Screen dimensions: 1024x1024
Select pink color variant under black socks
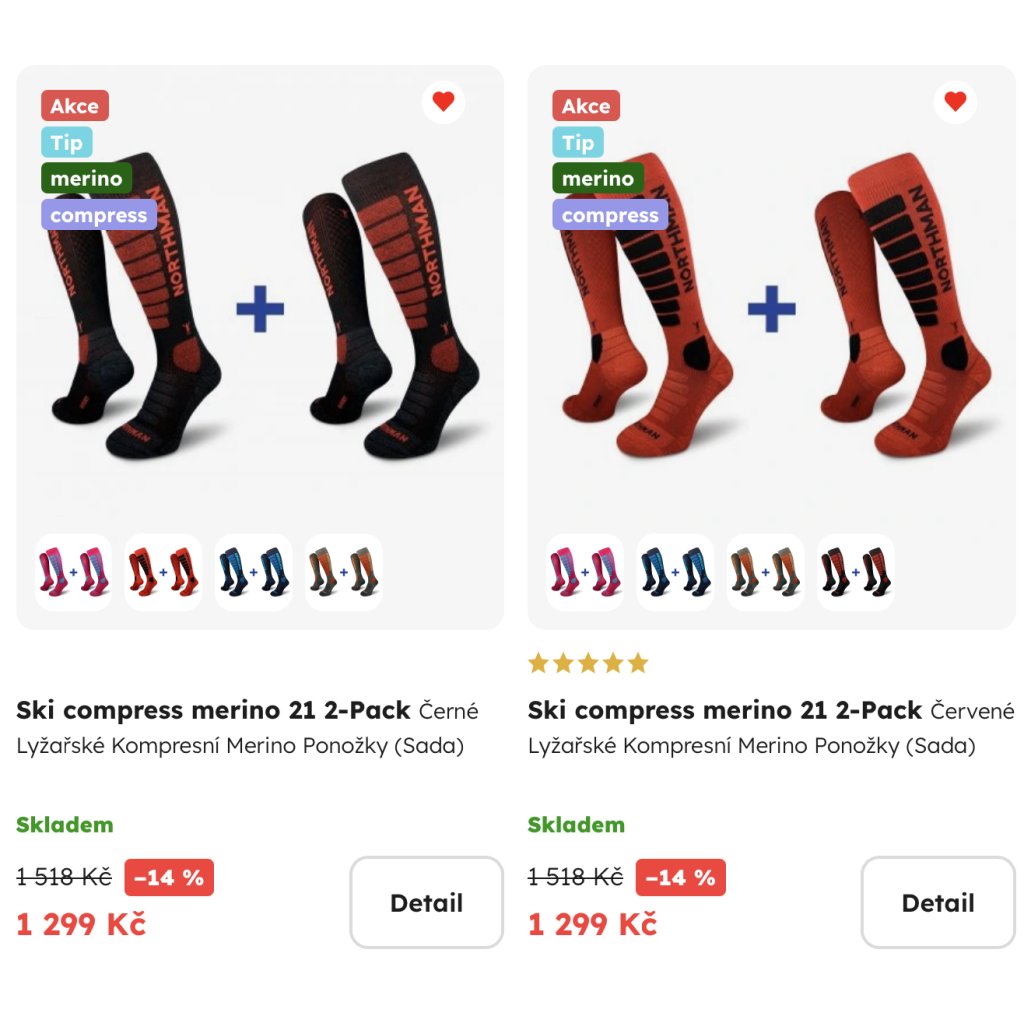tap(73, 572)
